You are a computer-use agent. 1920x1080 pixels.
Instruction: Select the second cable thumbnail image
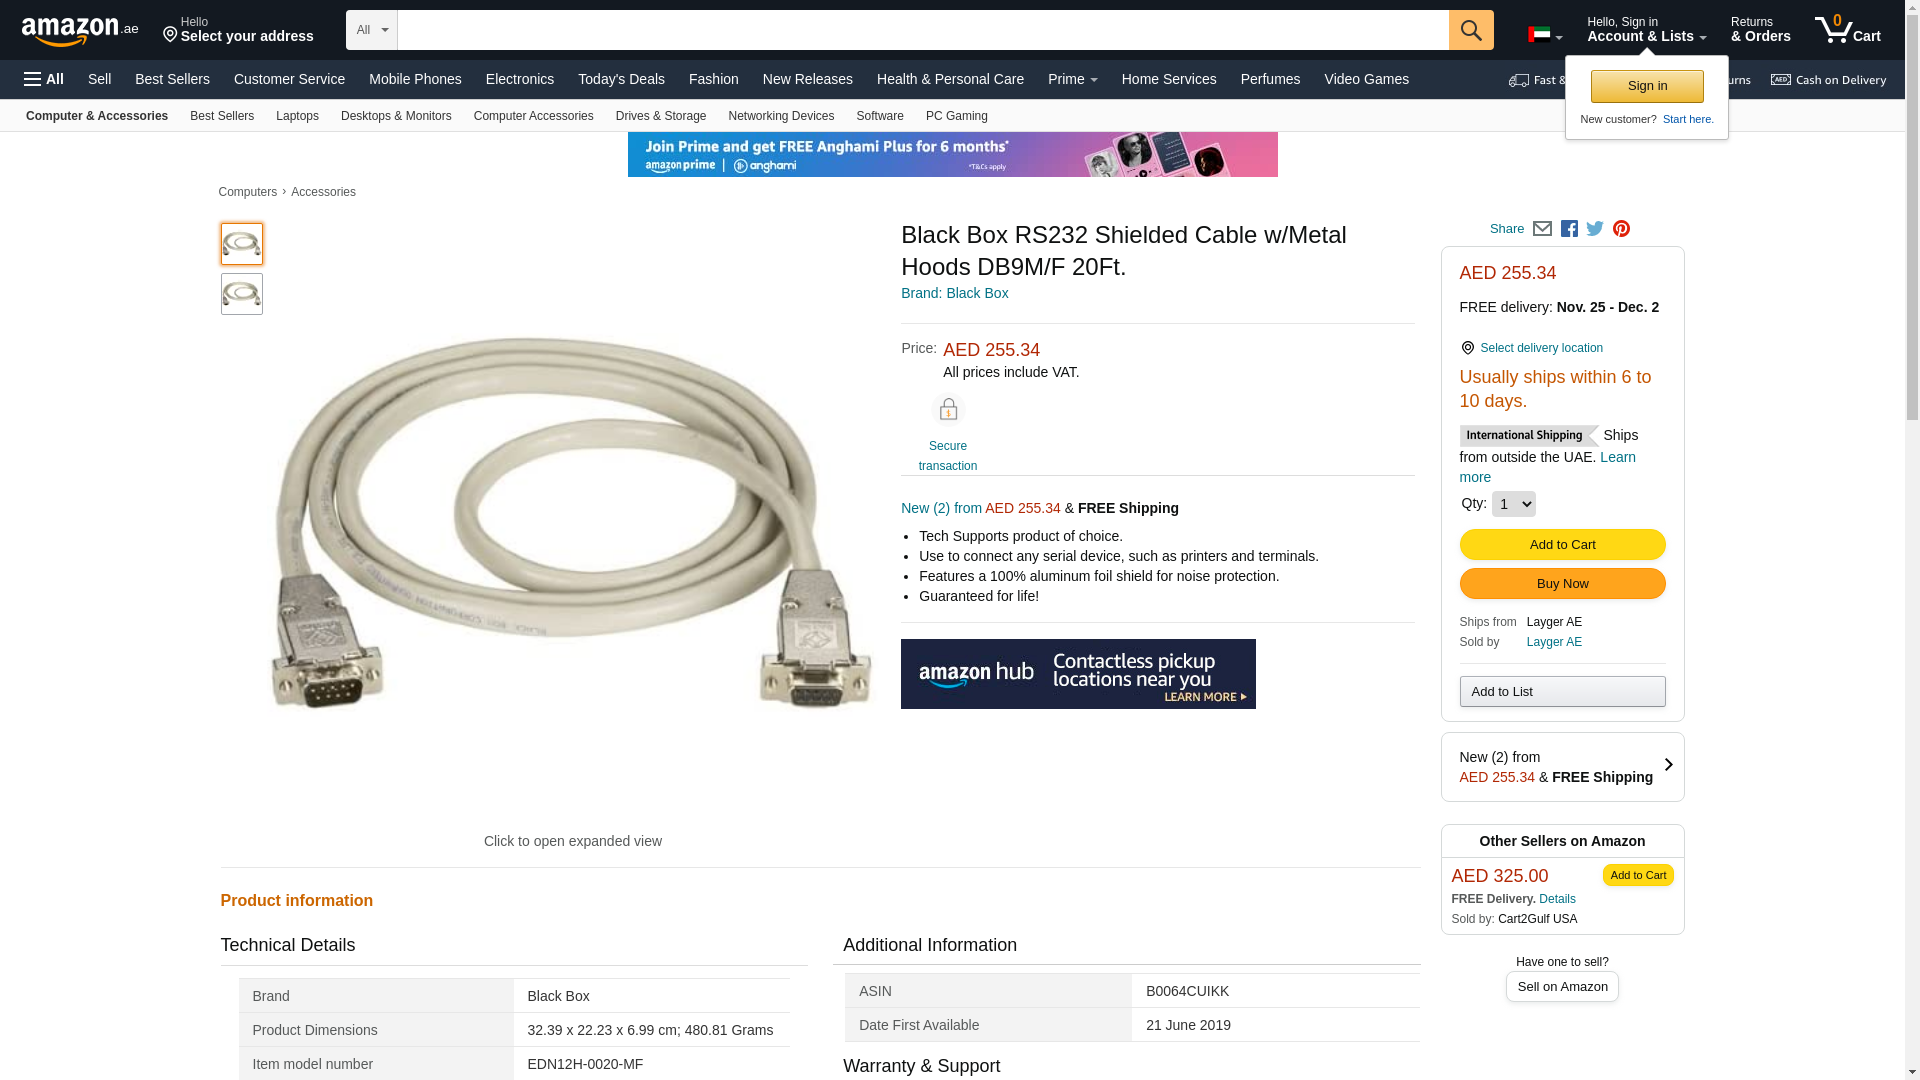242,294
